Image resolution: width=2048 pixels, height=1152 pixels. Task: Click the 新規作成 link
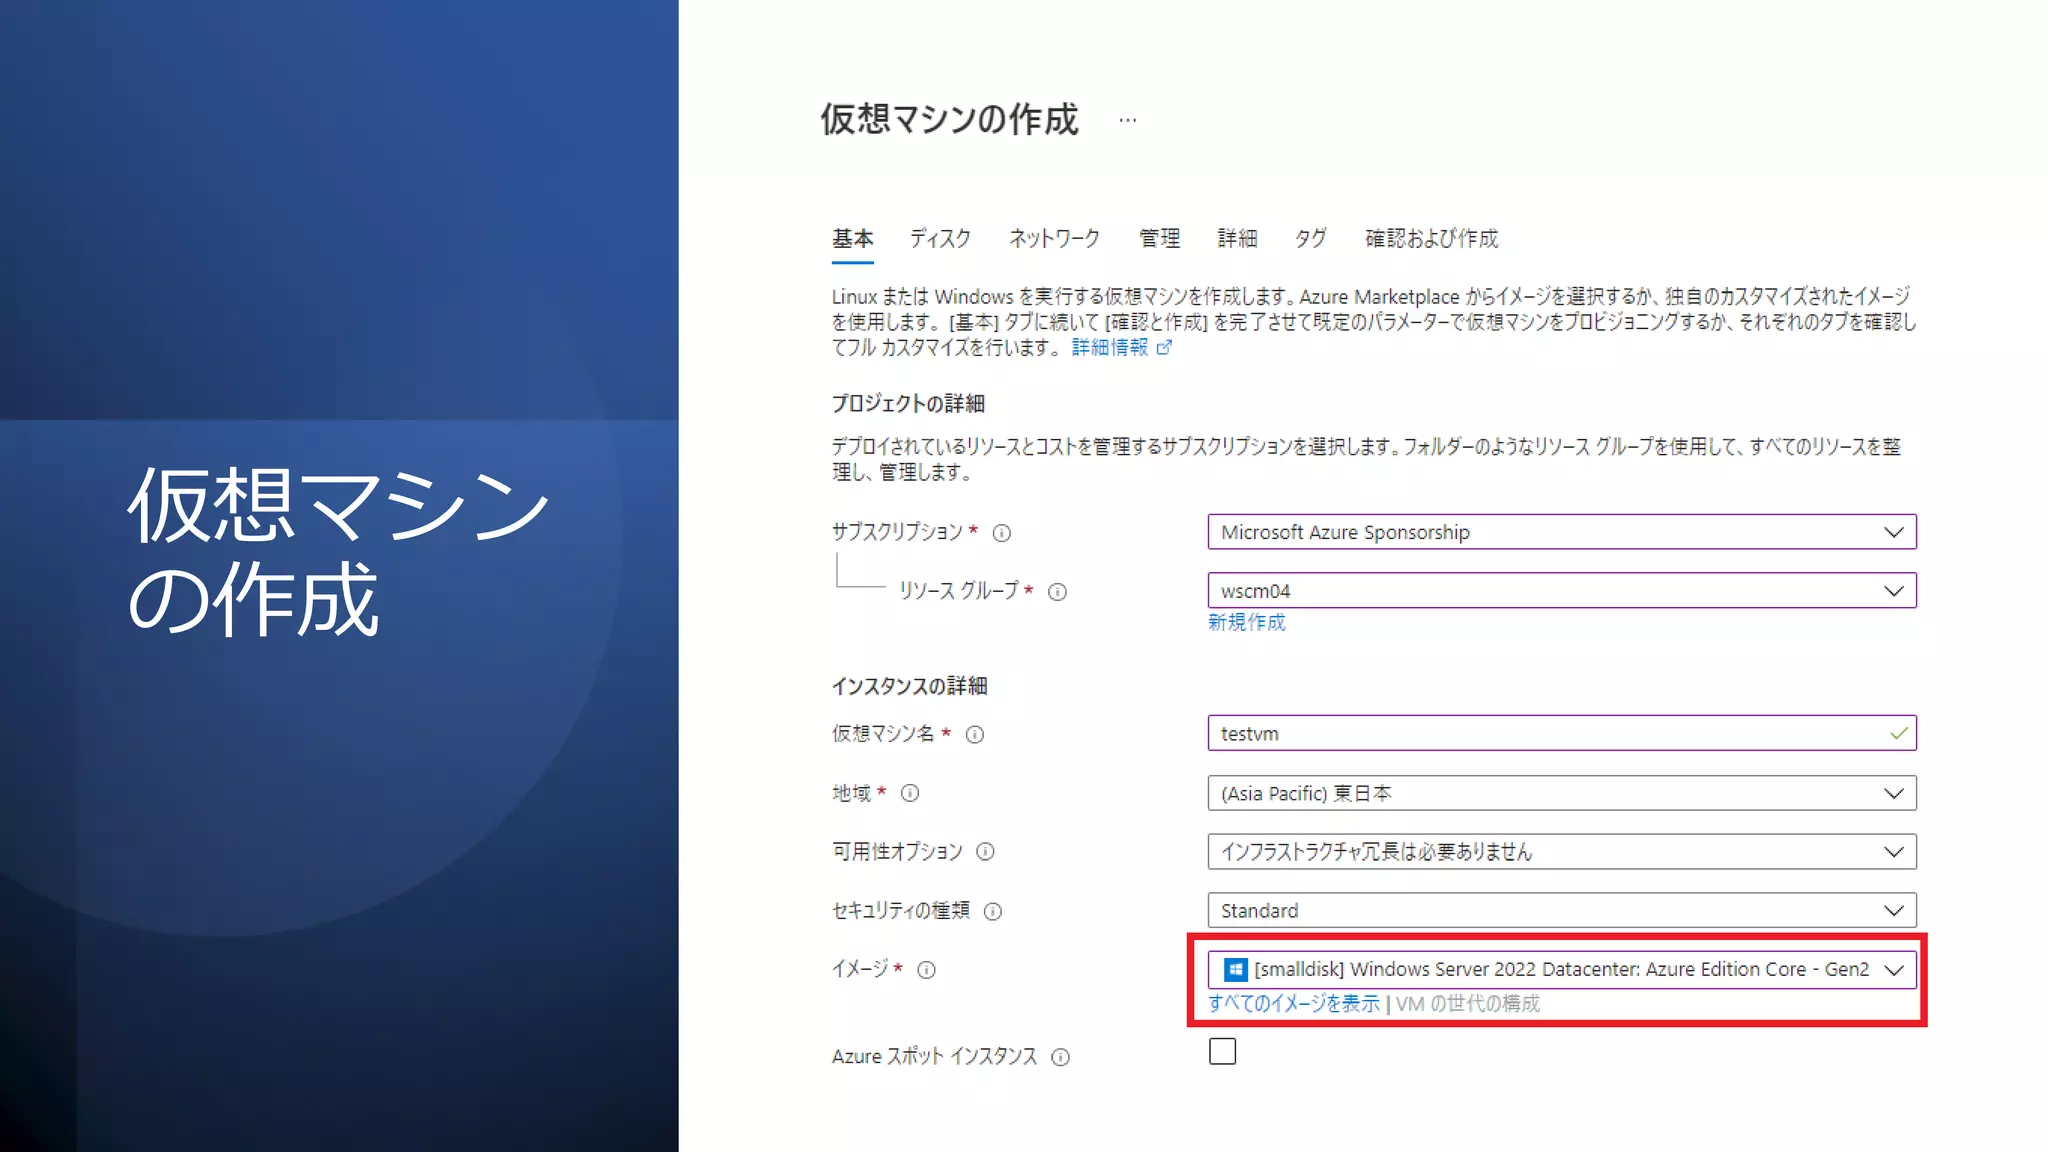coord(1246,622)
